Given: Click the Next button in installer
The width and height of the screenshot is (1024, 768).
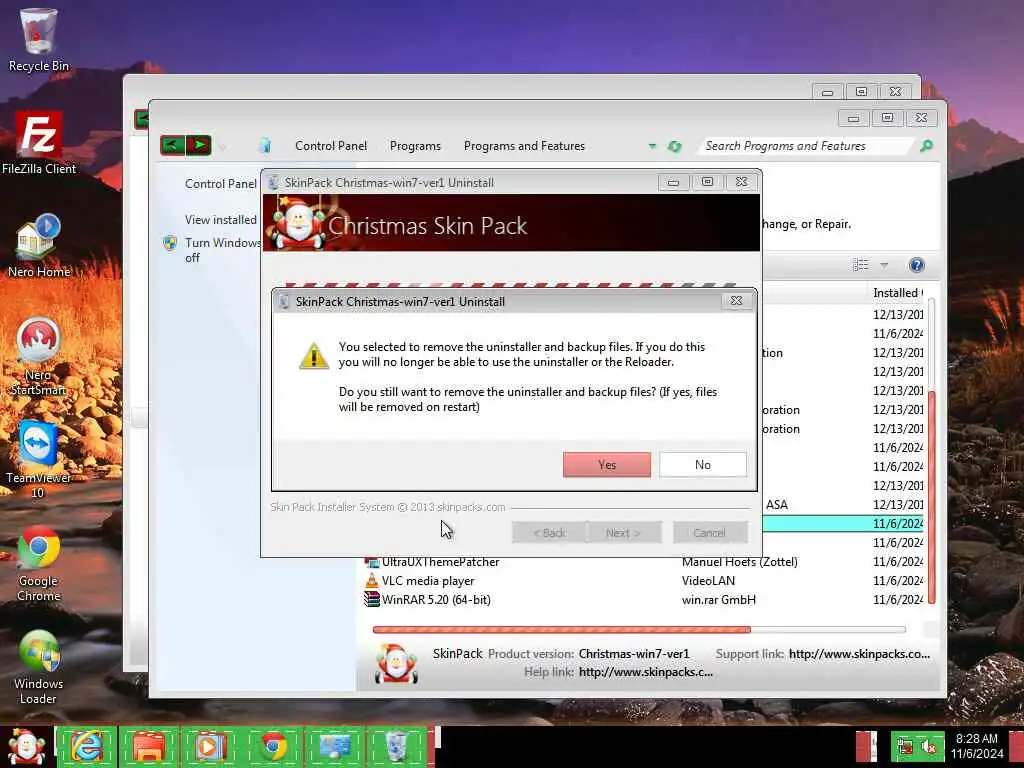Looking at the screenshot, I should pos(623,532).
